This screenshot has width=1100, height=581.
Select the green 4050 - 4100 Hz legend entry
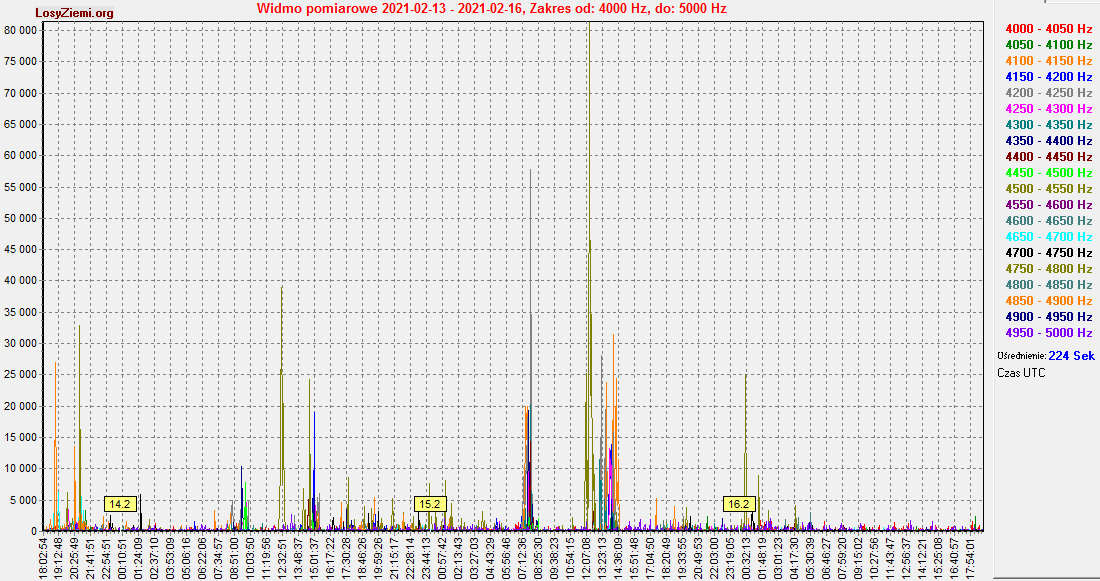pyautogui.click(x=1048, y=45)
